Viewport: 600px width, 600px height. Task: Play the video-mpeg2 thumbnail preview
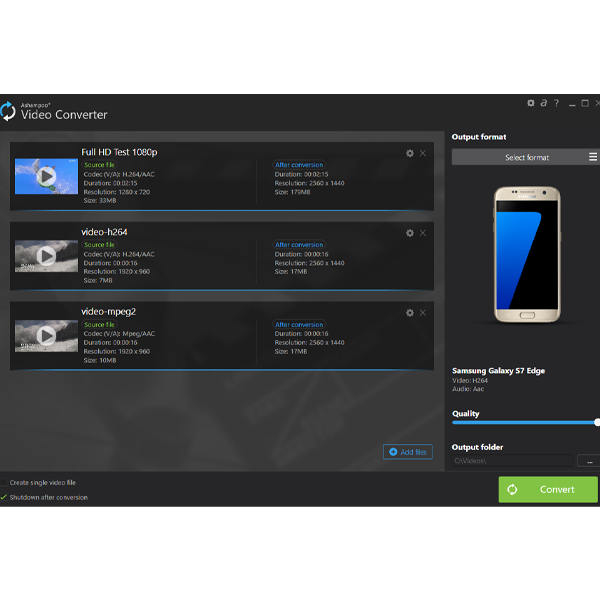point(46,336)
